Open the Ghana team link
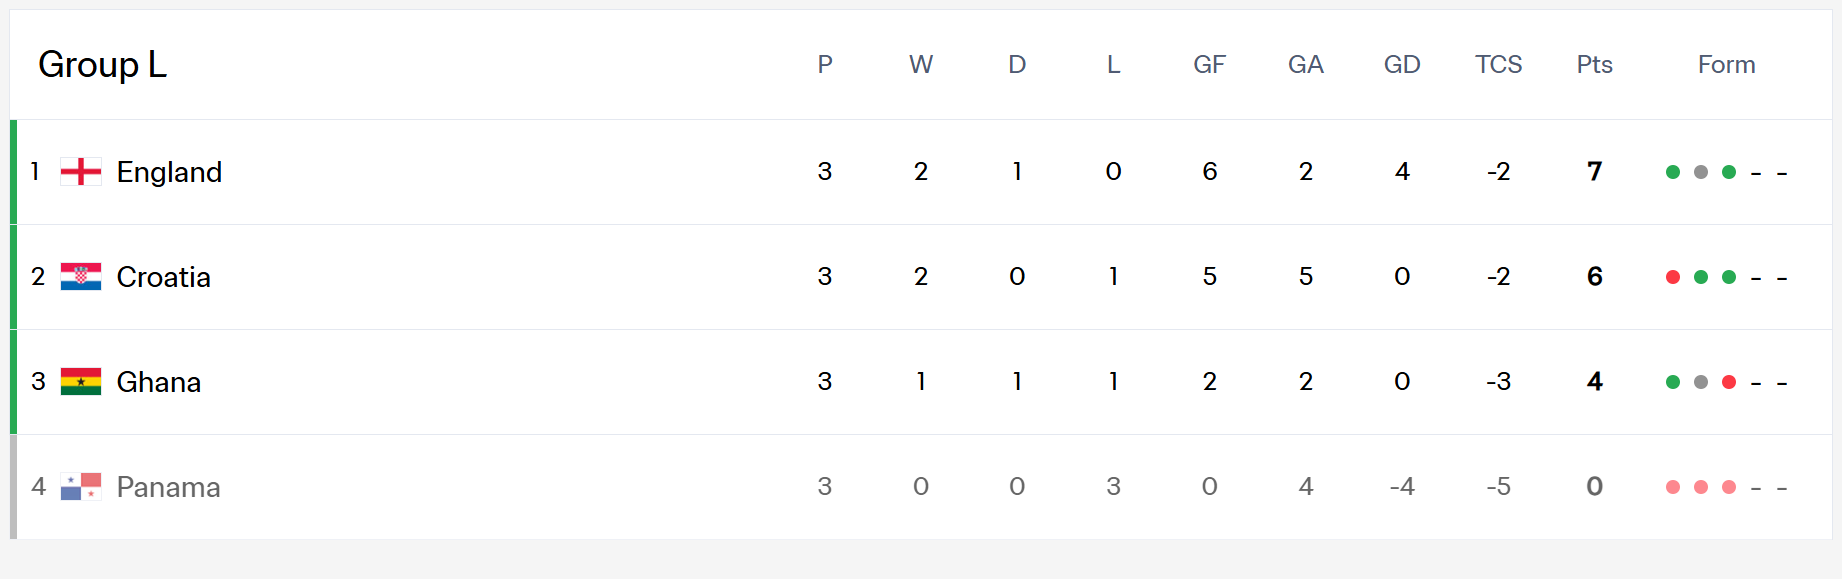1842x579 pixels. point(159,382)
